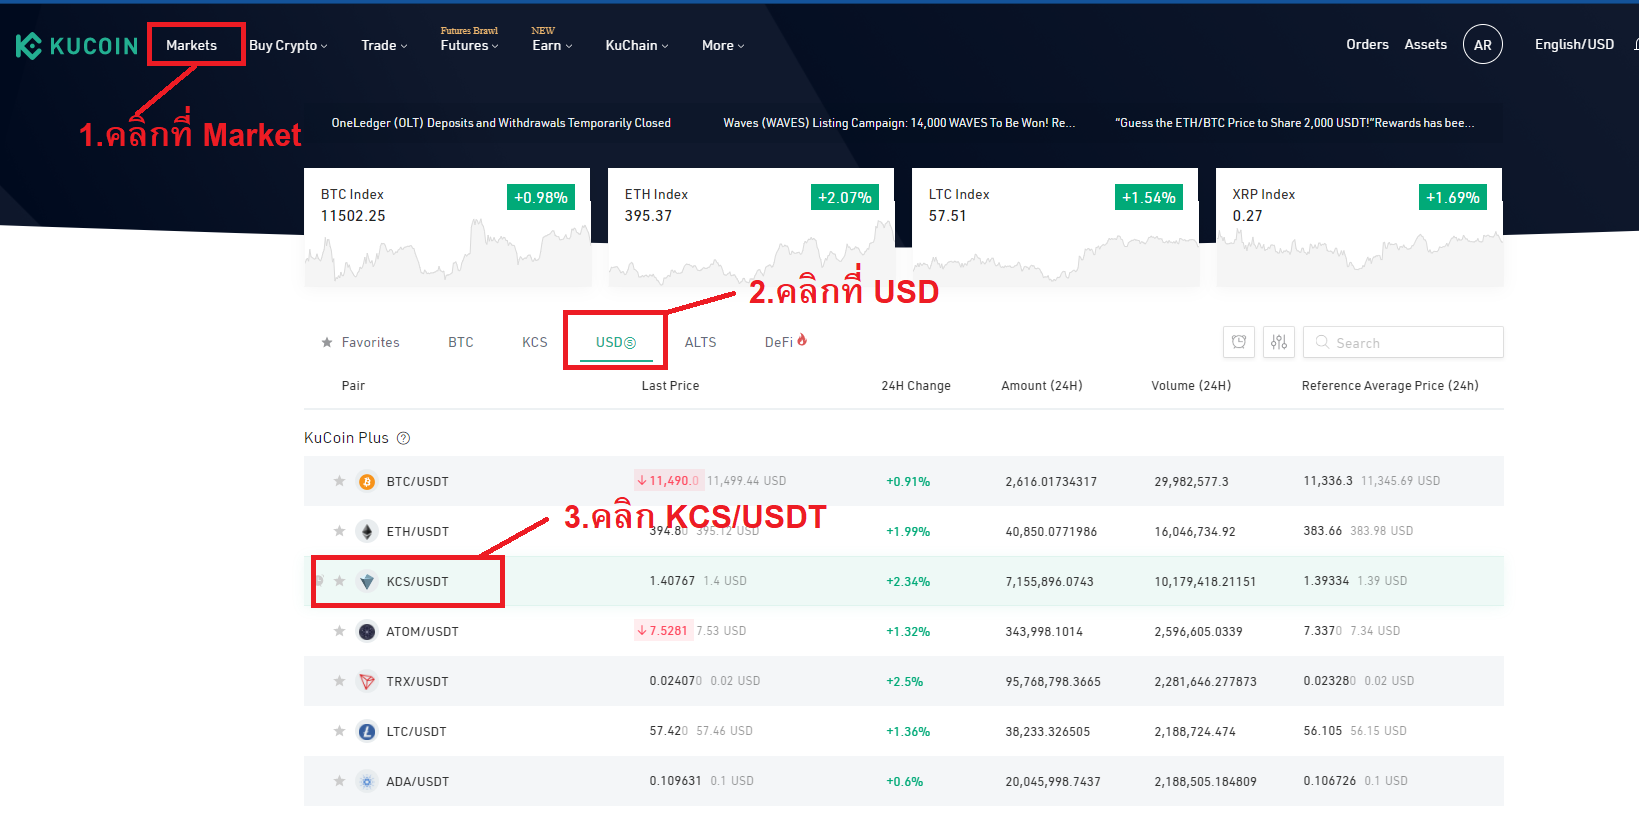1639x815 pixels.
Task: Click the AR account avatar
Action: (x=1483, y=45)
